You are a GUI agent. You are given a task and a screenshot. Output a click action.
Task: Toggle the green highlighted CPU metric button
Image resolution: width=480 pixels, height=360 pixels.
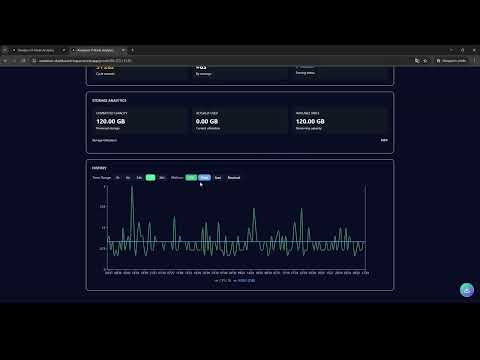point(191,178)
